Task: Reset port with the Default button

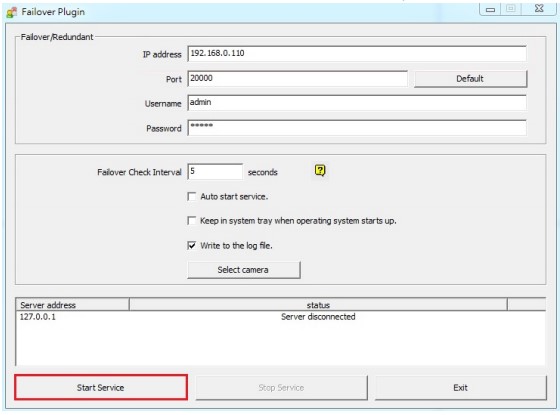Action: pyautogui.click(x=470, y=79)
